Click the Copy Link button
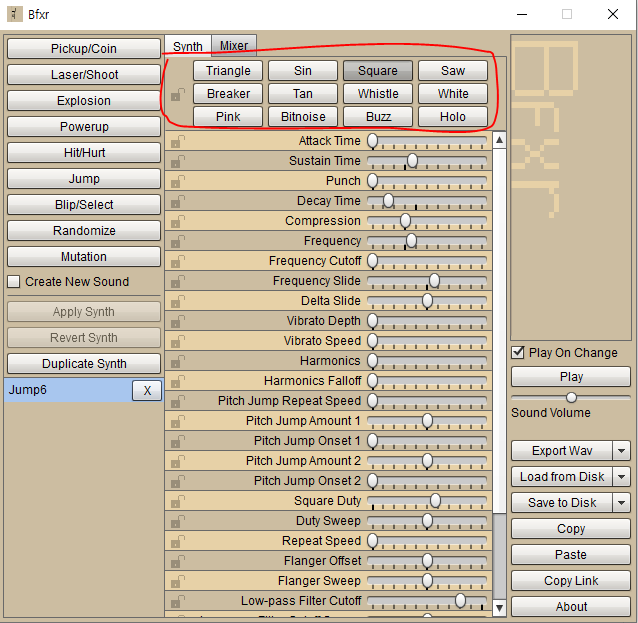This screenshot has width=638, height=623. coord(571,580)
